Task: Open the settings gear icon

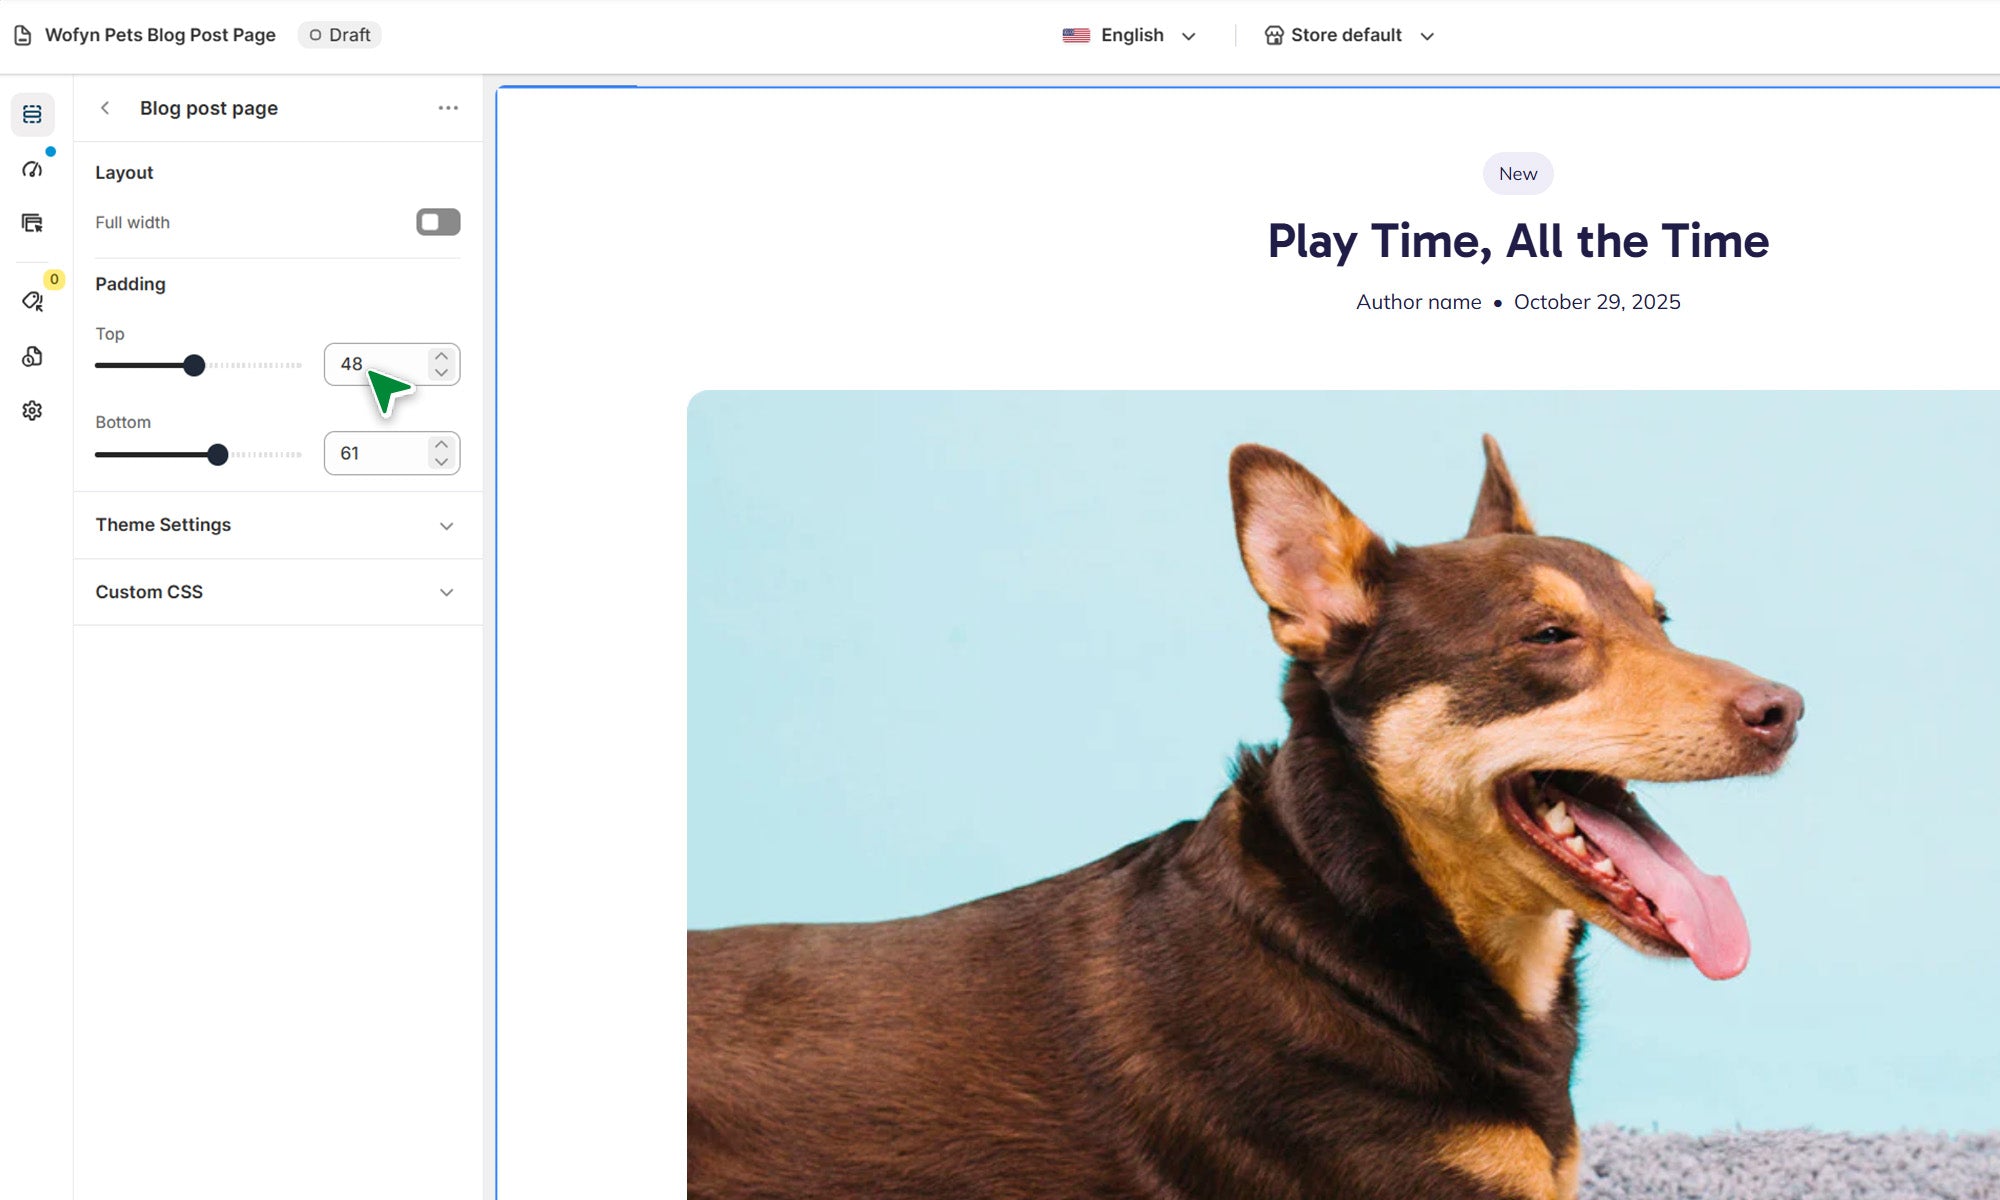Action: point(32,411)
